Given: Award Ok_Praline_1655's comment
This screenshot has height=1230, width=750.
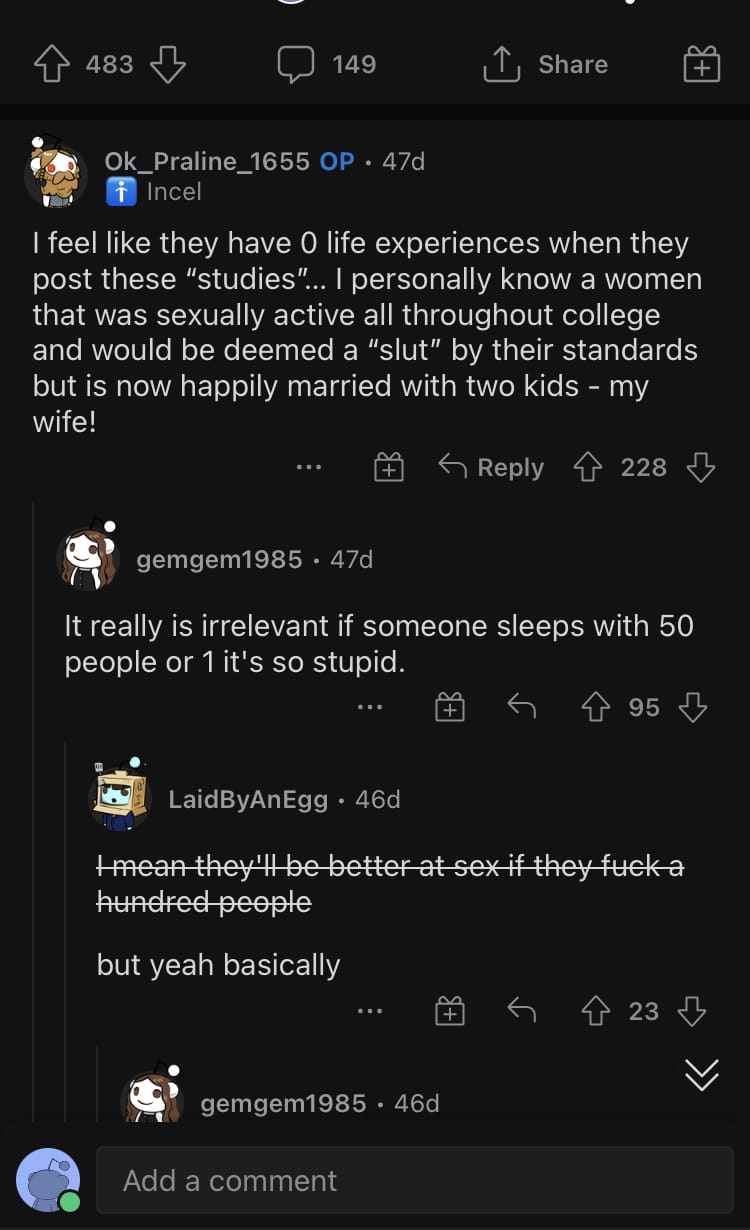Looking at the screenshot, I should point(388,467).
